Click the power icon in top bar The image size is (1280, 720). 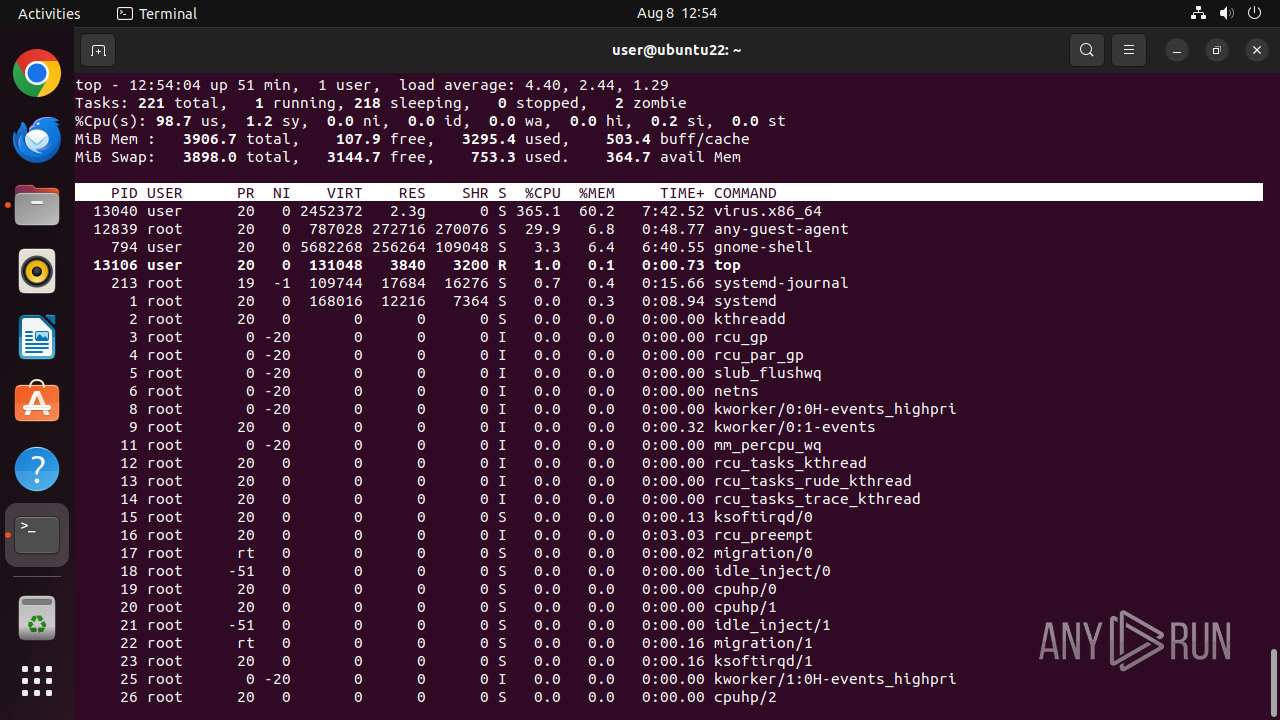pos(1254,13)
